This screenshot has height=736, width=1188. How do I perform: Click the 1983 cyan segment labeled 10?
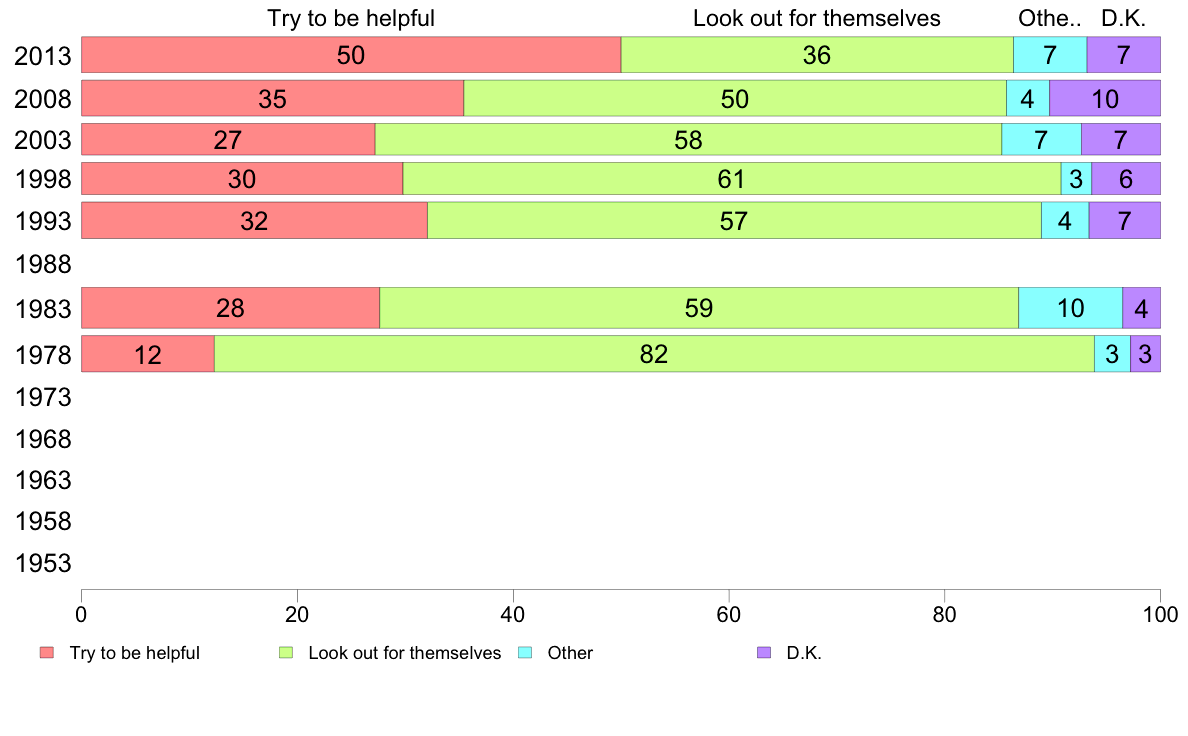tap(1071, 308)
